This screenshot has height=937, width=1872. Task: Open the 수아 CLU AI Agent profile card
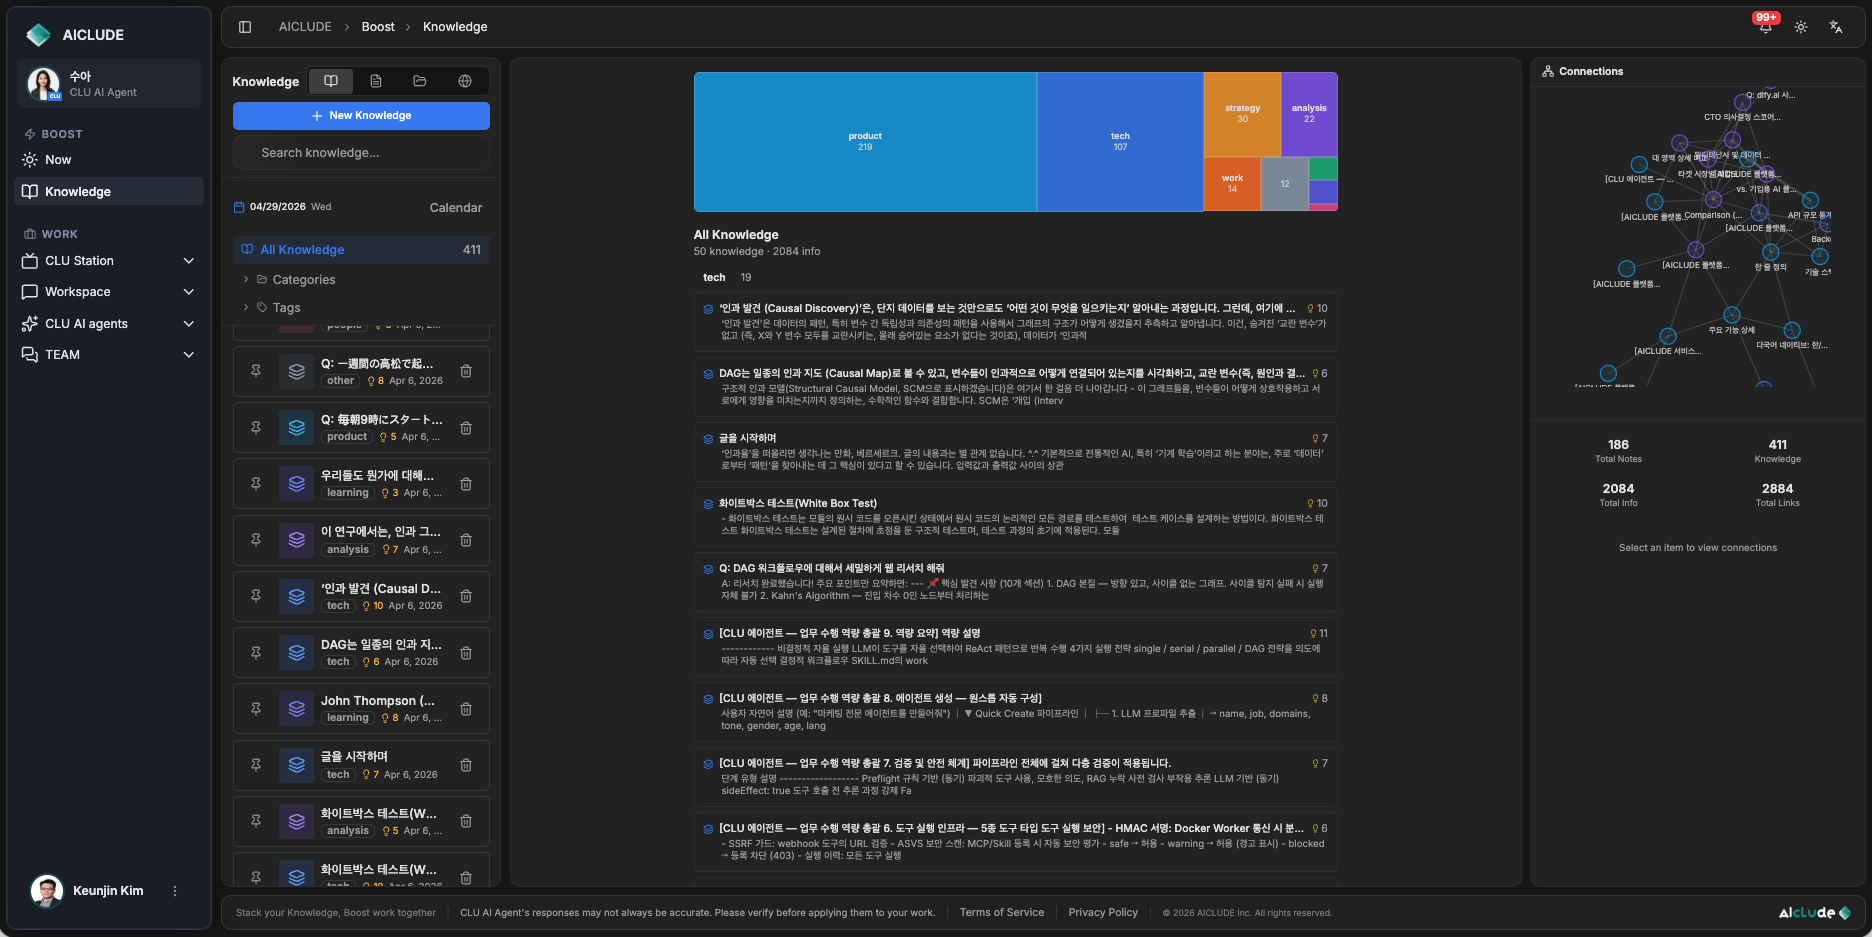click(x=109, y=84)
